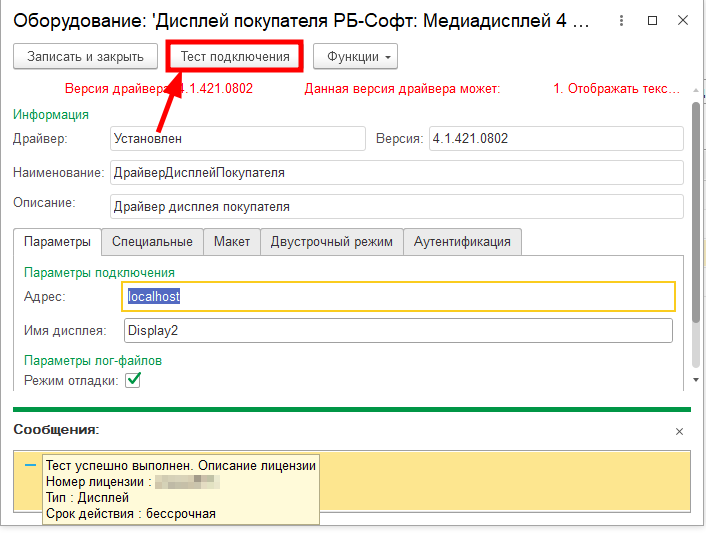This screenshot has width=706, height=539.
Task: Select the Двустрочный режим tab
Action: coord(332,241)
